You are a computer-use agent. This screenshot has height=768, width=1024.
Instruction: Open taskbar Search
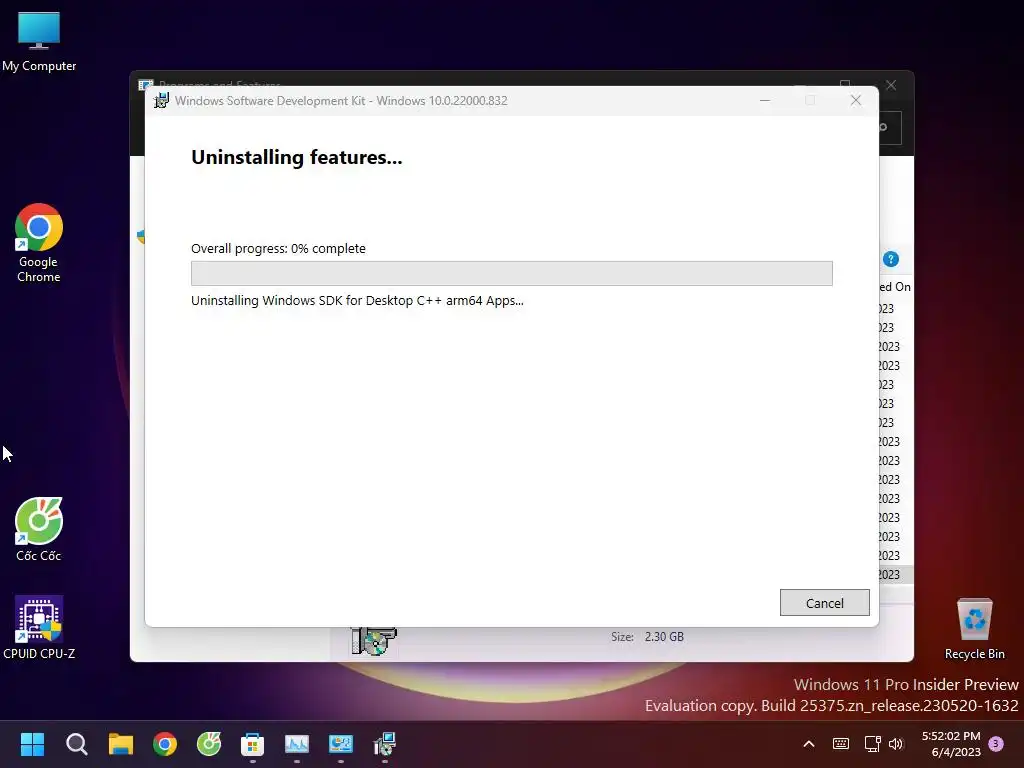click(76, 744)
